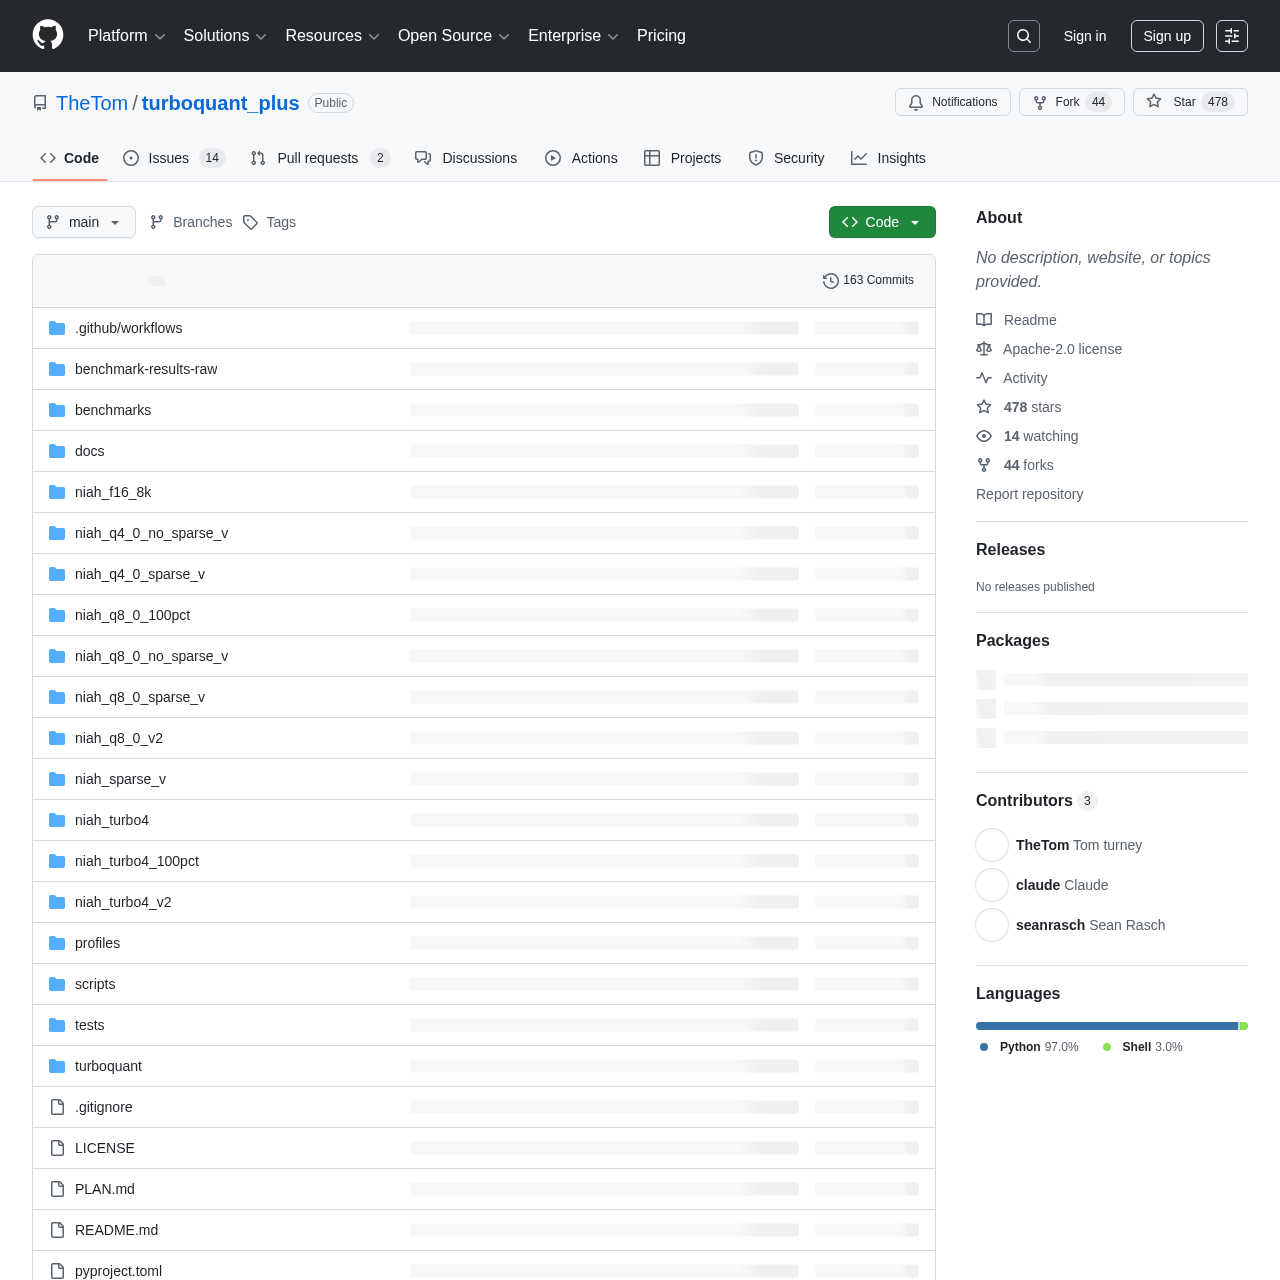Click the GitHub home logo
Image resolution: width=1280 pixels, height=1280 pixels.
coord(47,35)
